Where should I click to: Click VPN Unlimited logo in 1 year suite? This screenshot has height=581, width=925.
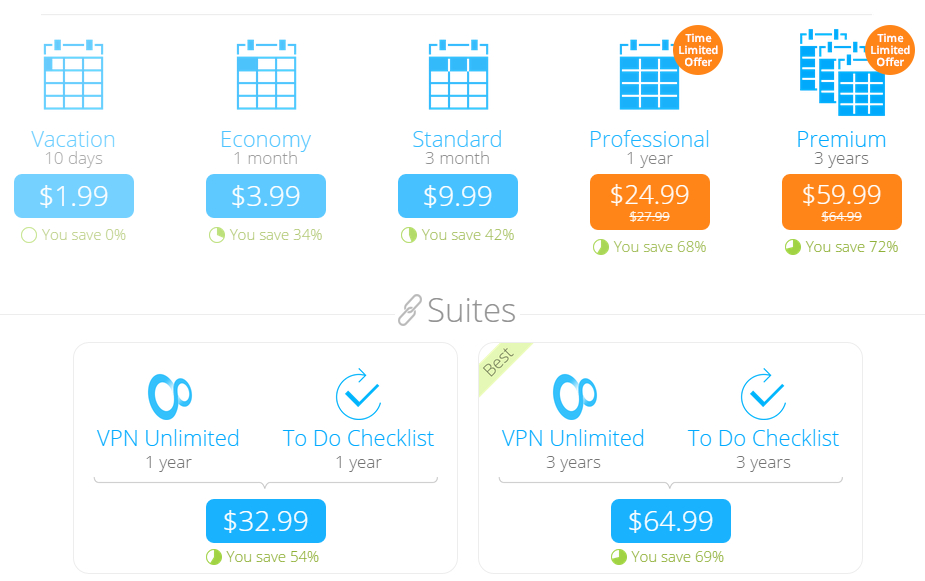click(169, 396)
